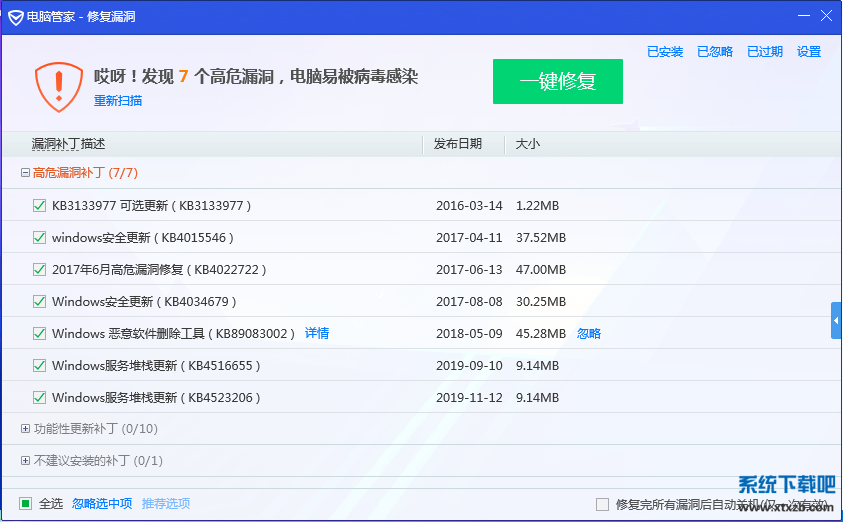Click 忽略 on the KB89083002 row
This screenshot has height=522, width=843.
coord(589,333)
